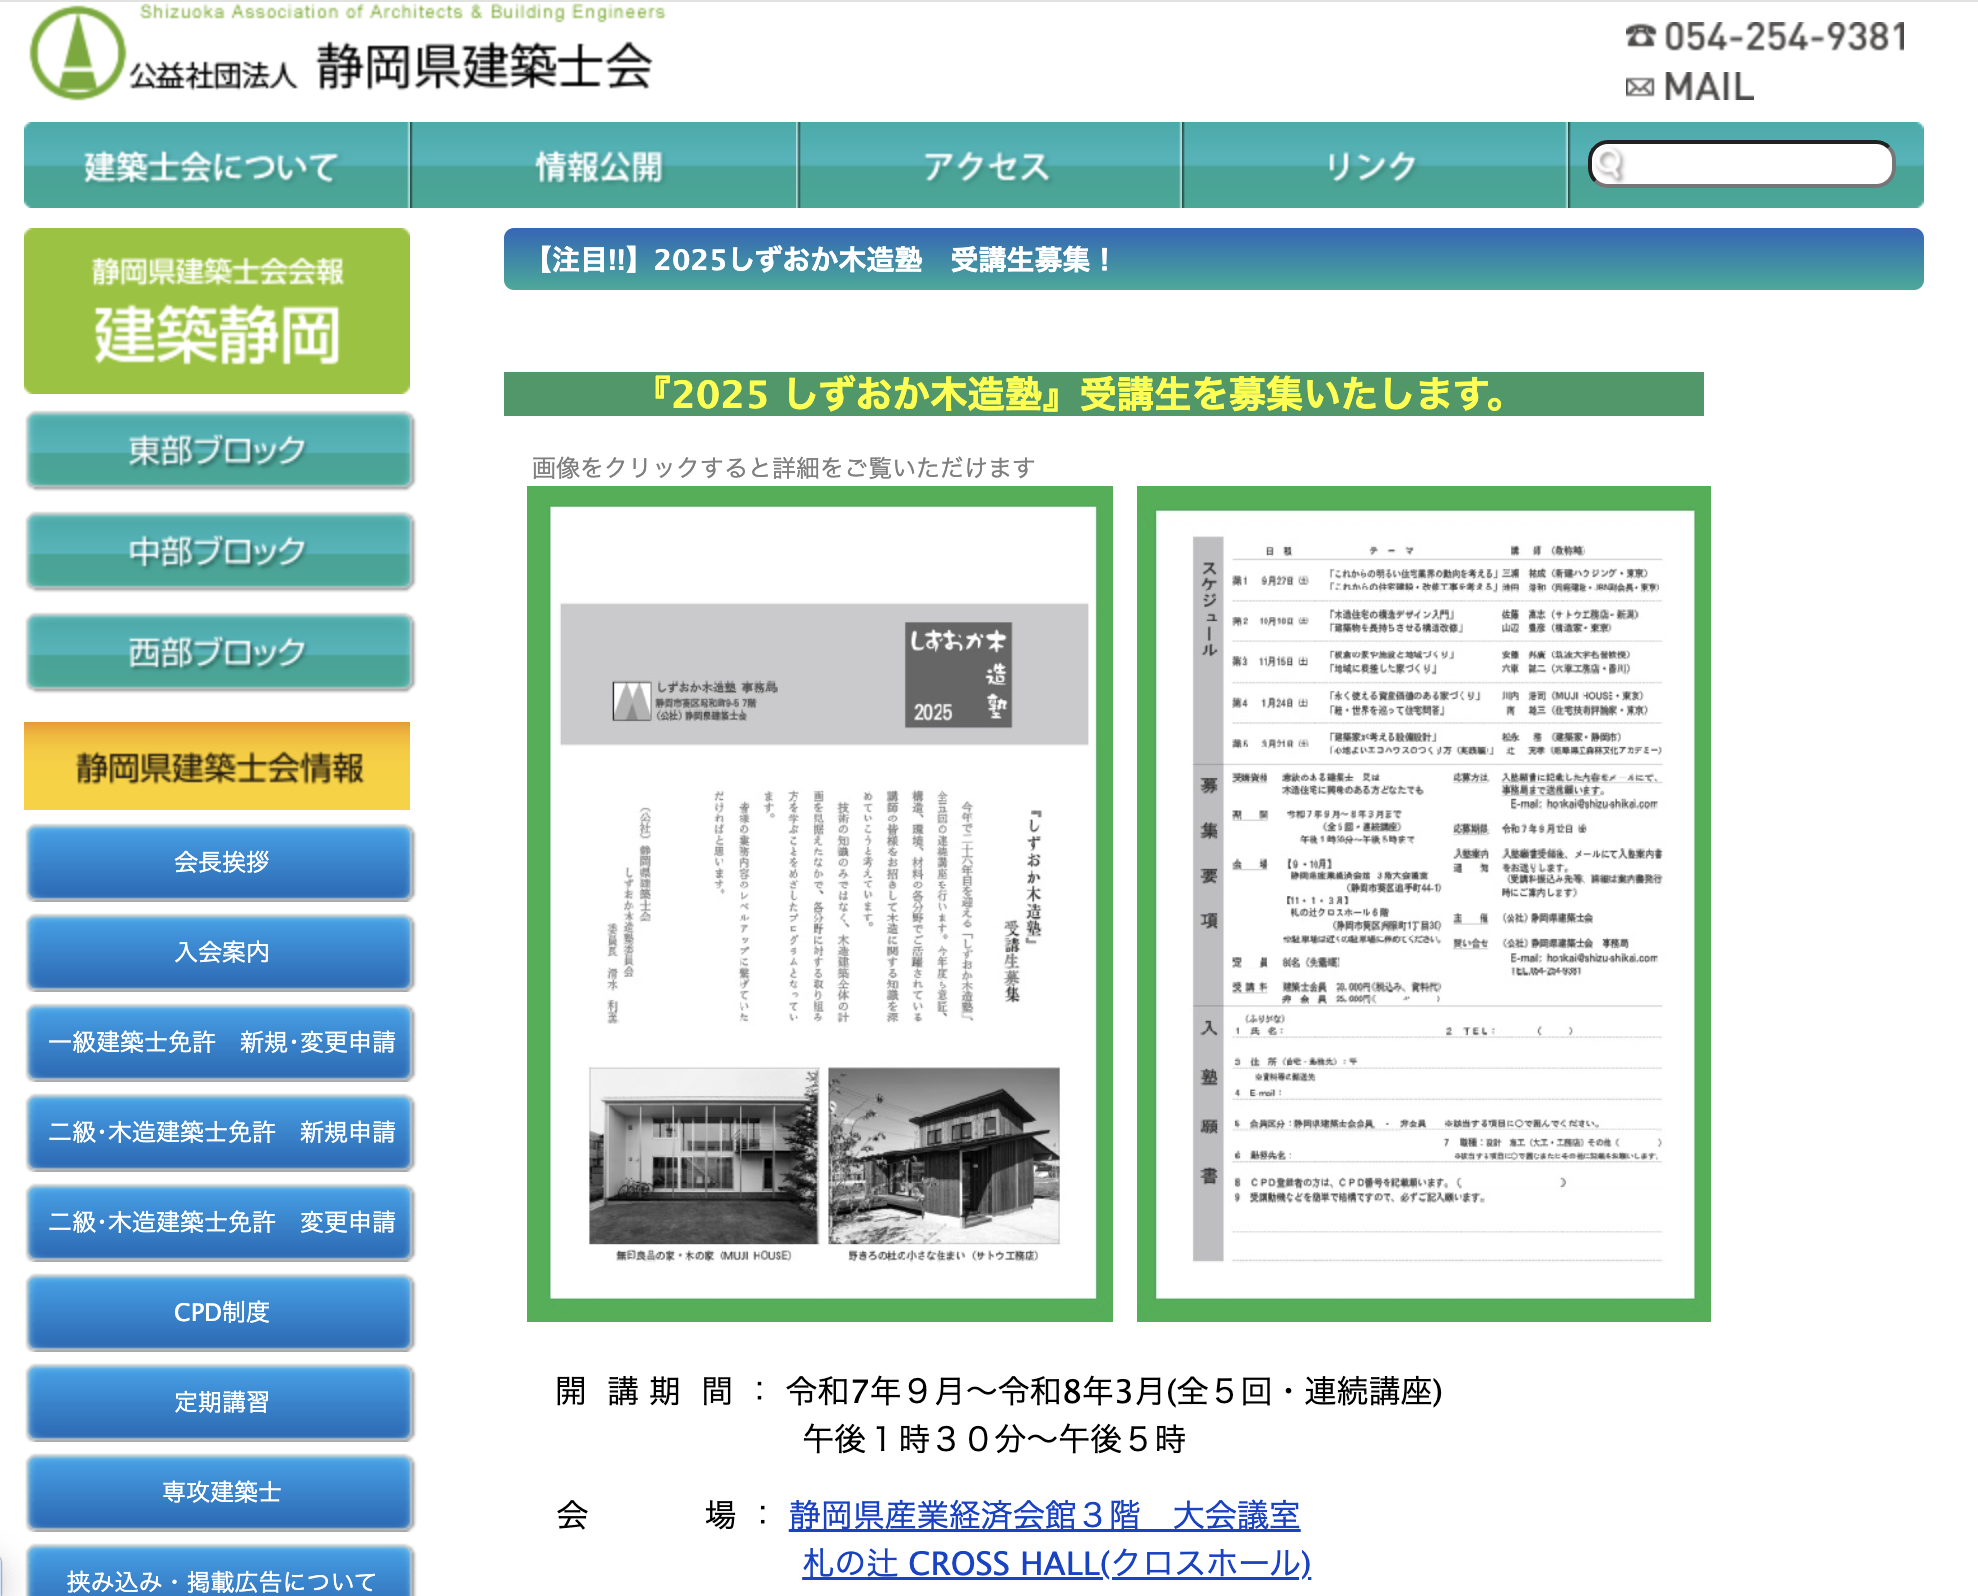This screenshot has height=1596, width=1978.
Task: Open CPD制度 sidebar button
Action: [220, 1312]
